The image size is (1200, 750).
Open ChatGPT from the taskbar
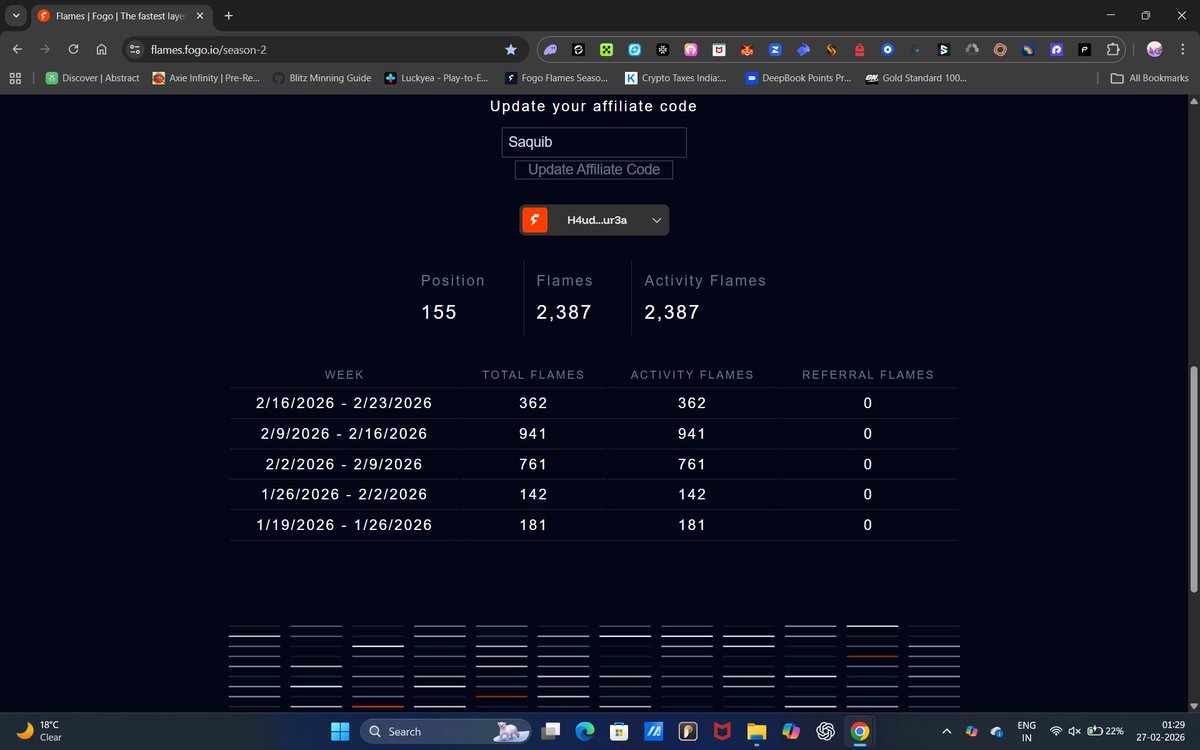(825, 731)
